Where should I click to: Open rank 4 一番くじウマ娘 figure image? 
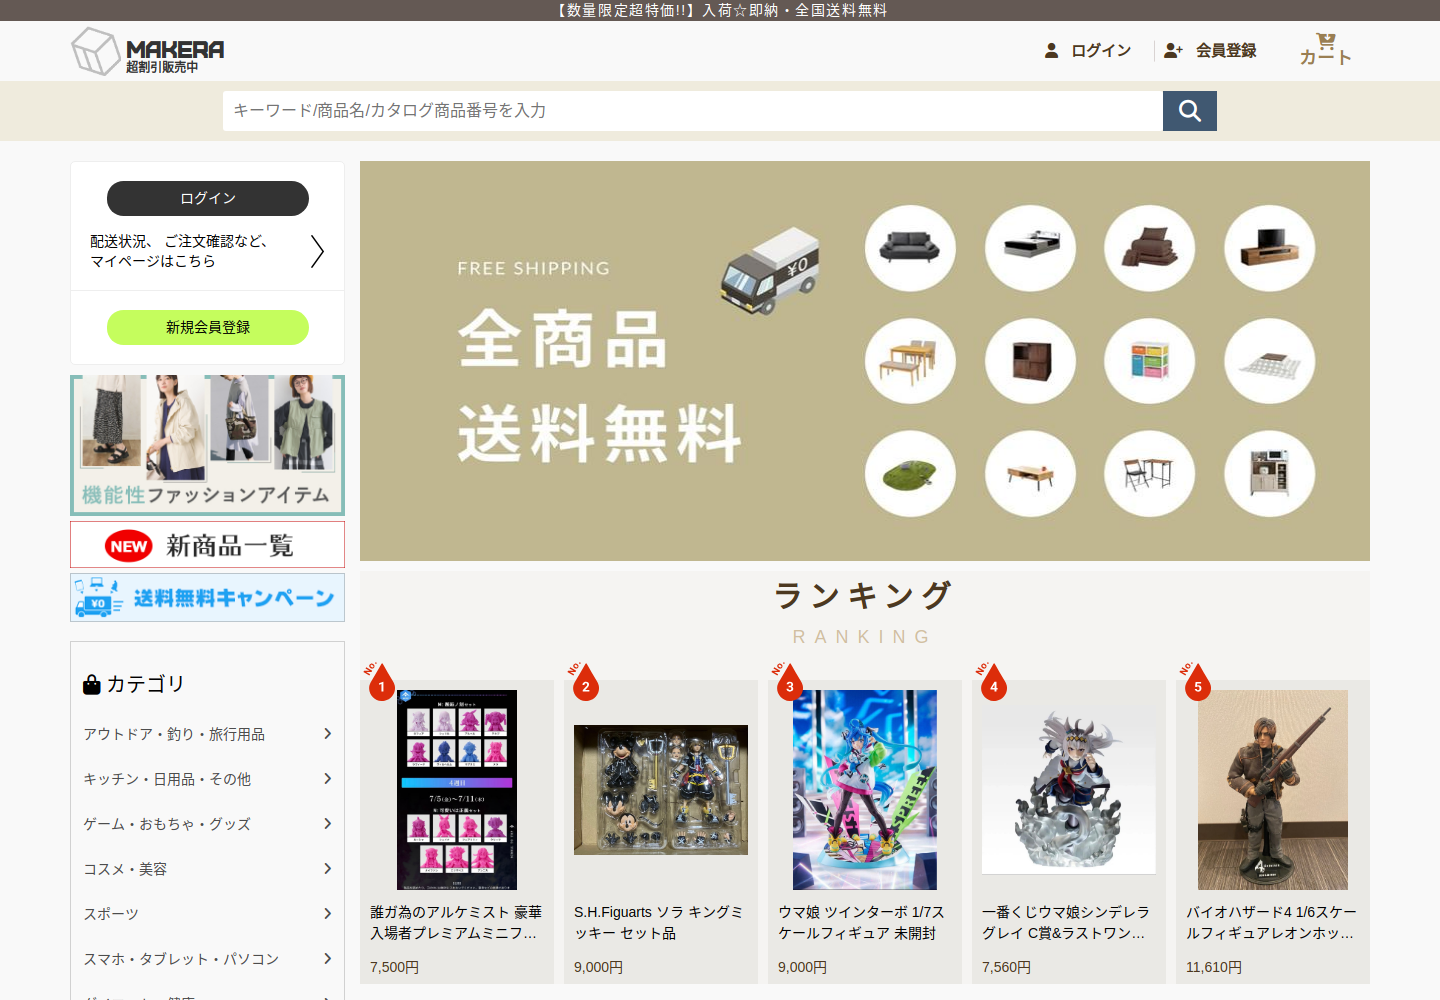click(1069, 788)
